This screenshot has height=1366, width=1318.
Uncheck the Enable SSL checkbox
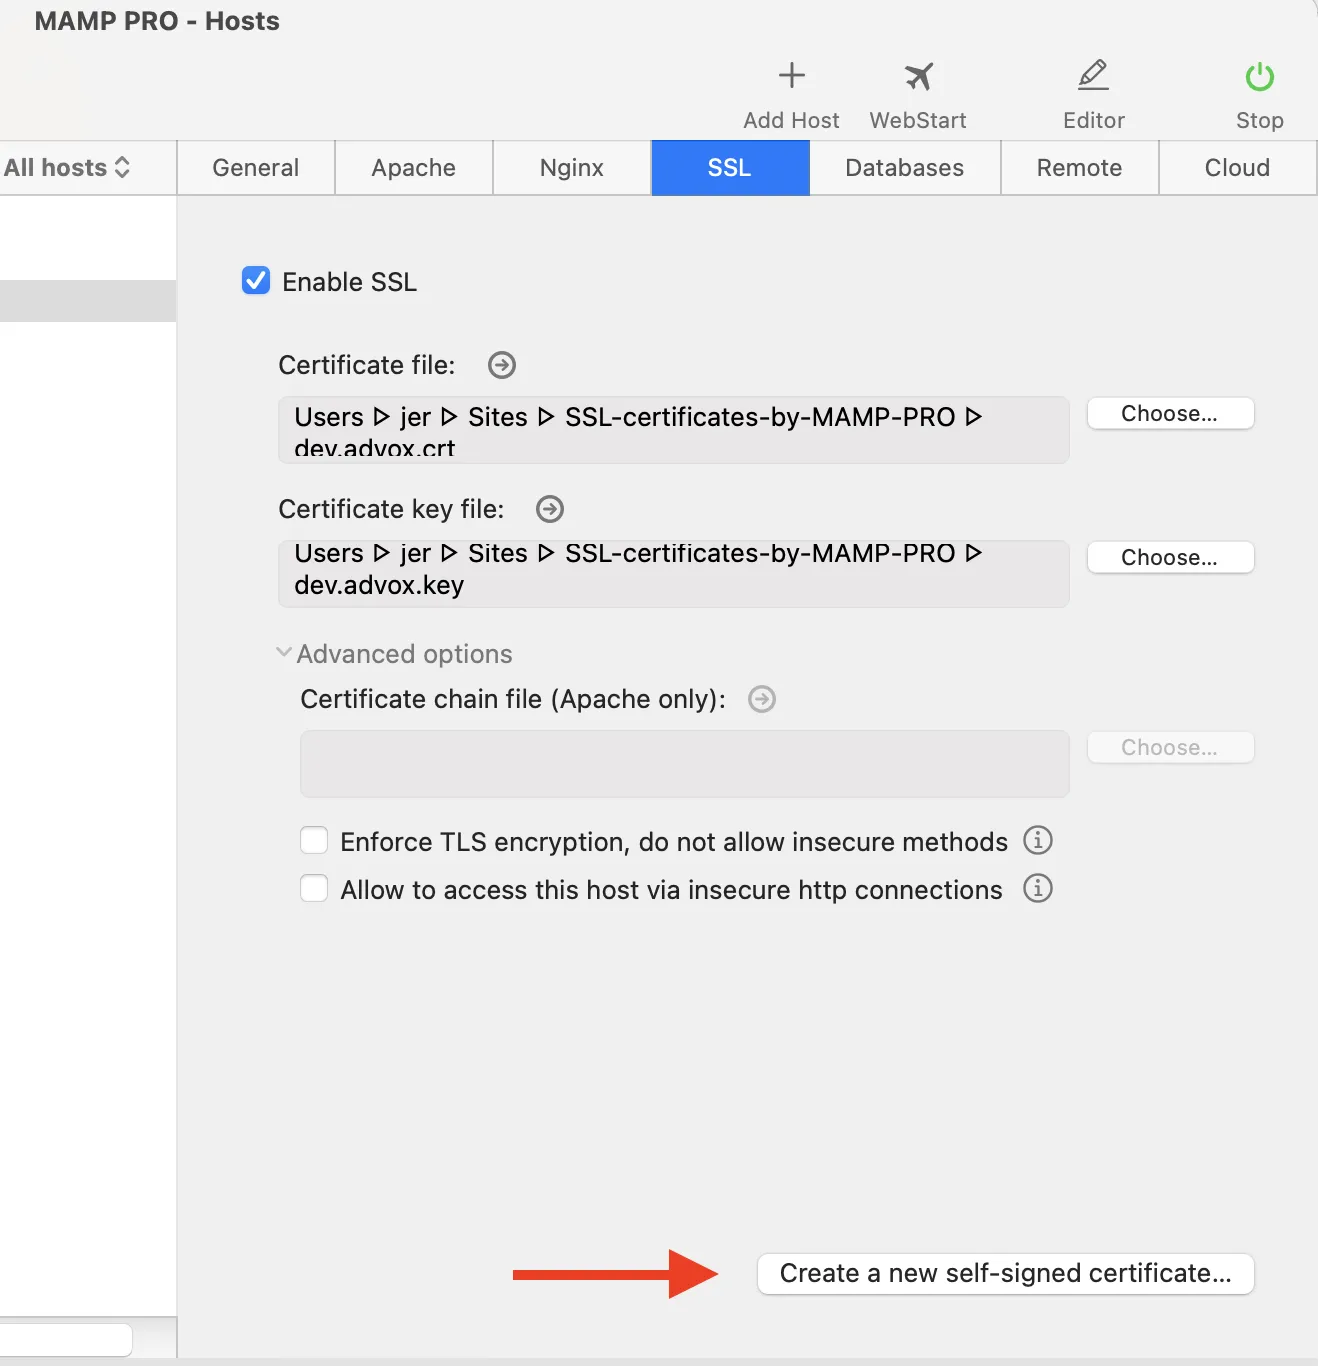(256, 281)
